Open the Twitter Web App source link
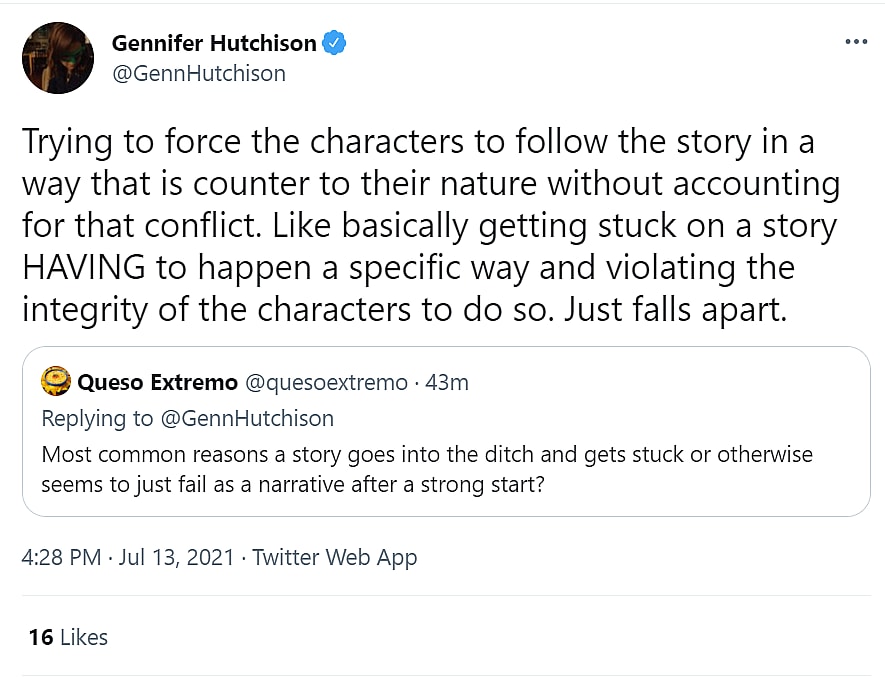The width and height of the screenshot is (885, 677). click(x=335, y=558)
